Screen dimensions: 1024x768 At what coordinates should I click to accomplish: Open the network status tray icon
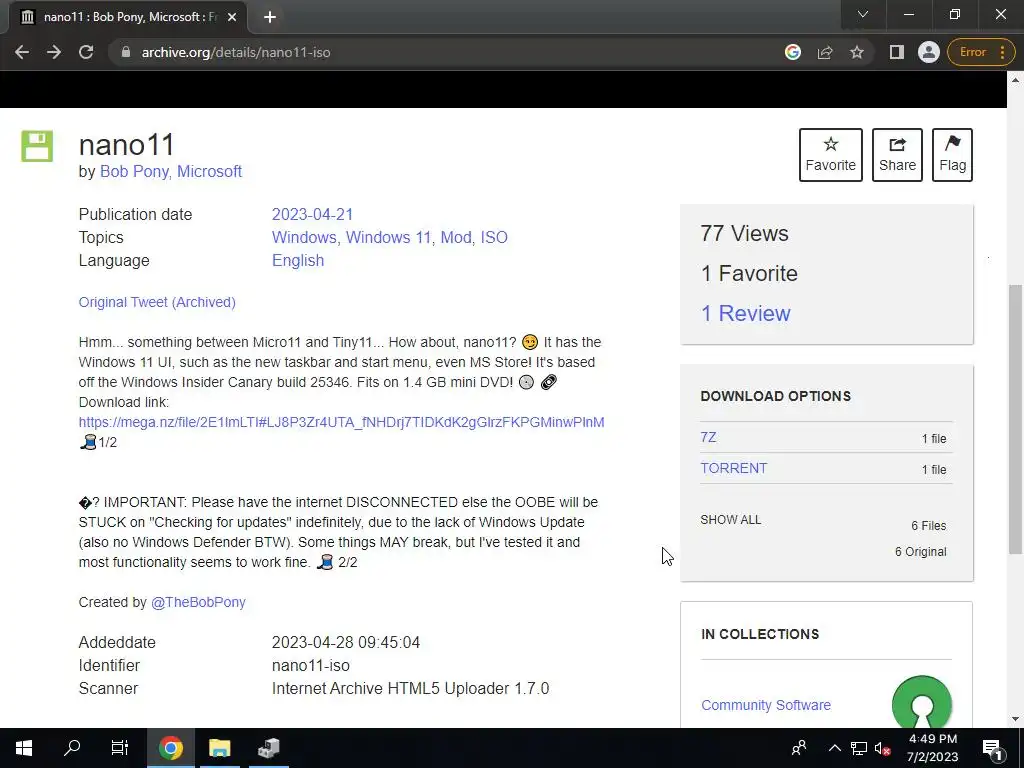(x=859, y=748)
